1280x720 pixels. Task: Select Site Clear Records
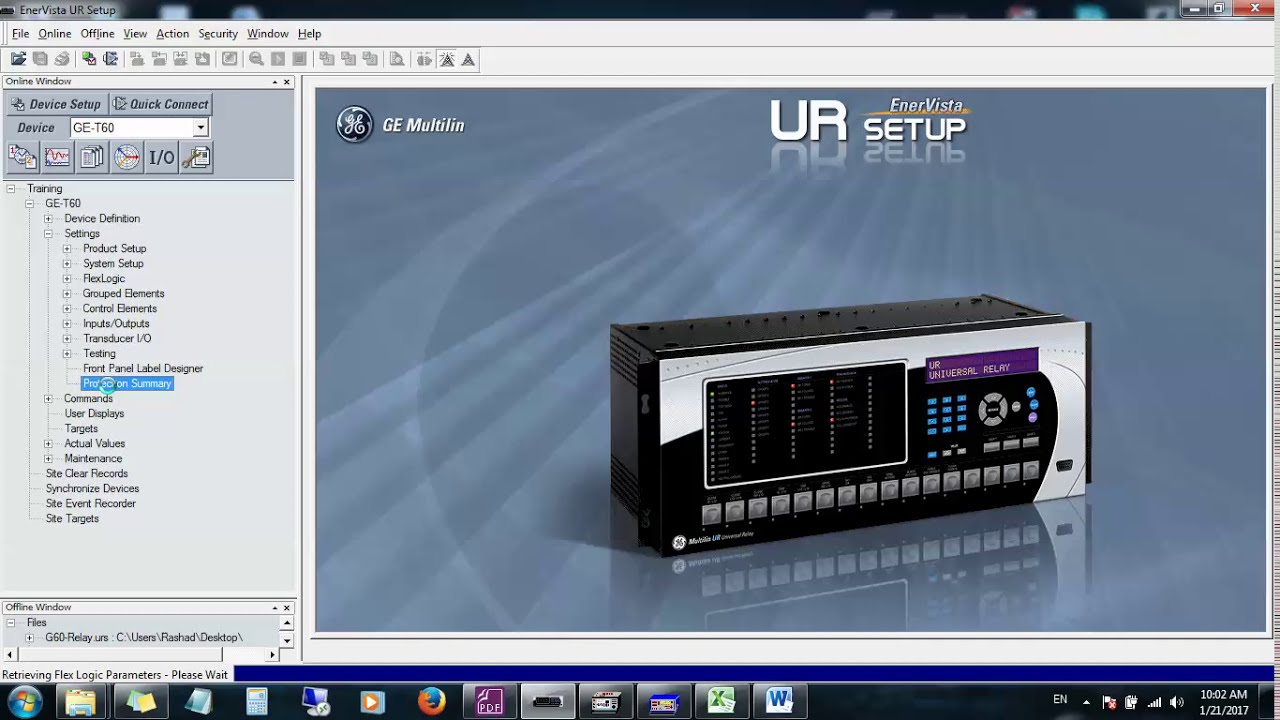[x=87, y=474]
